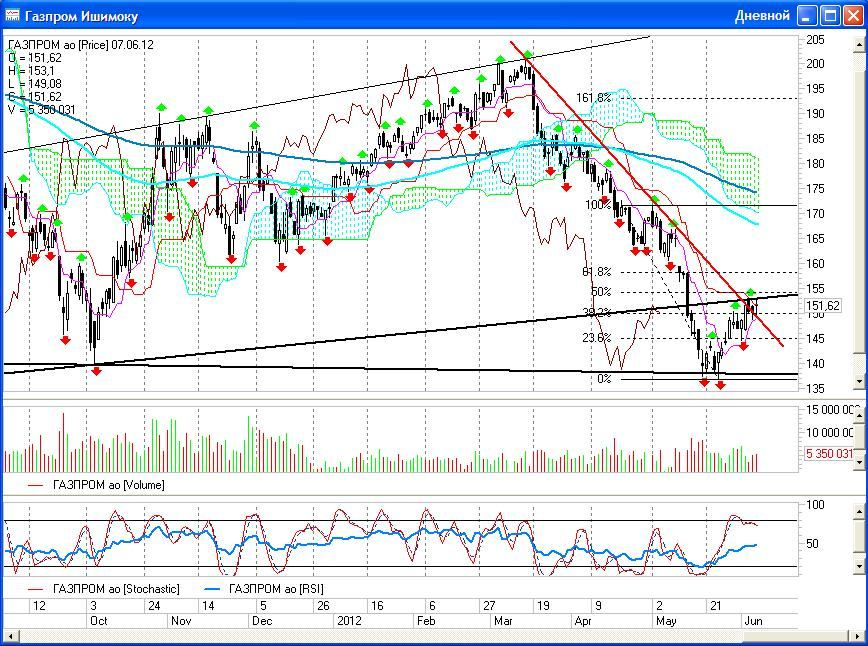This screenshot has width=868, height=646.
Task: Click the "135" price axis label
Action: click(815, 389)
